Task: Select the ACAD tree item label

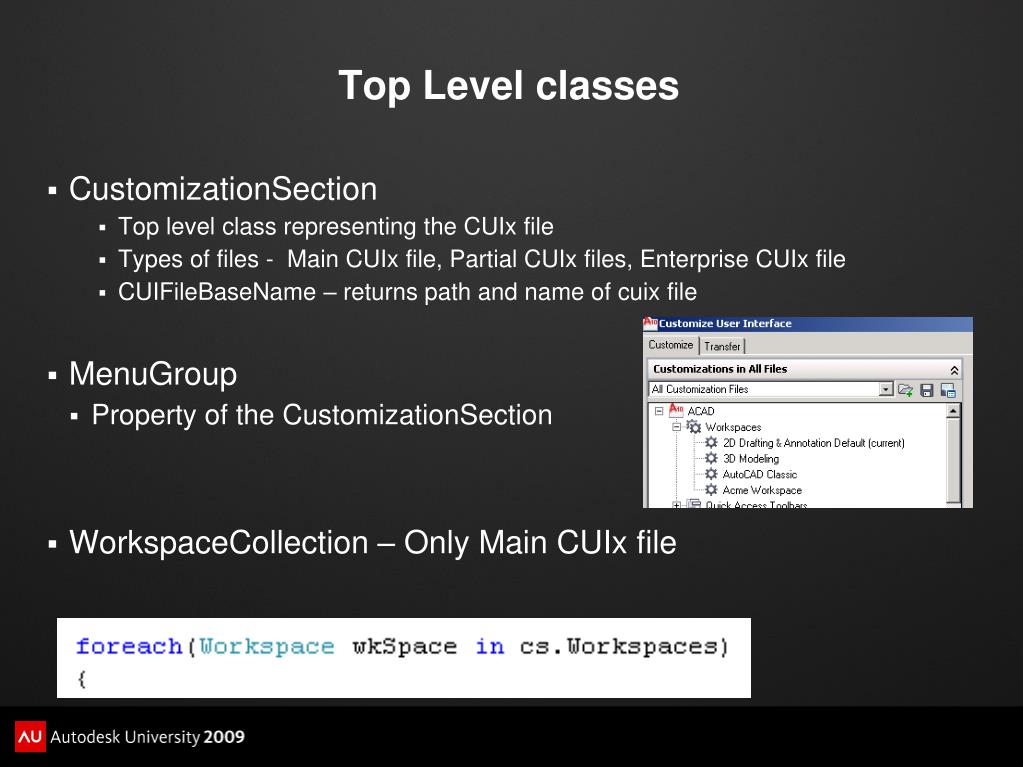Action: (701, 411)
